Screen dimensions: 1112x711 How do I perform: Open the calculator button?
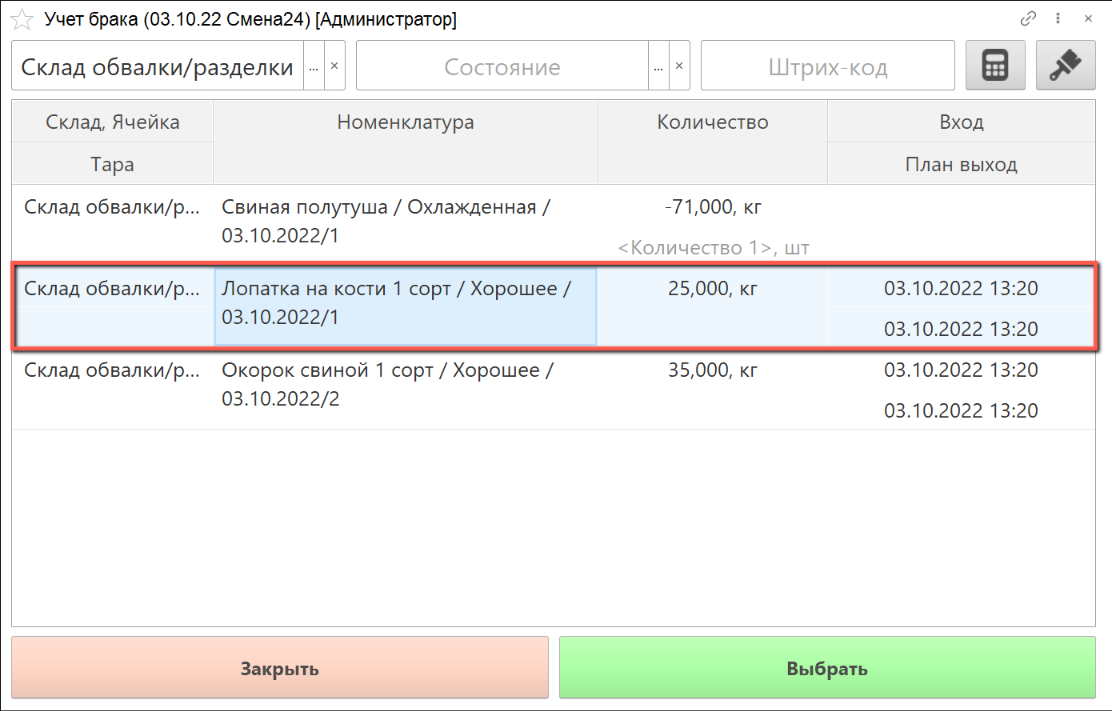click(995, 66)
